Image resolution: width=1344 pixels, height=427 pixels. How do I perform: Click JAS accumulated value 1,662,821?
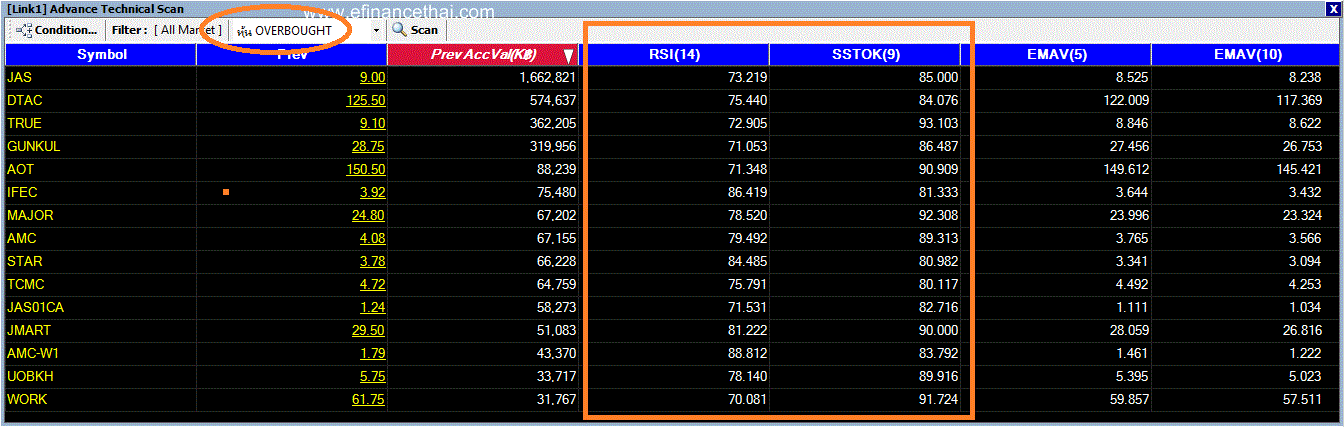tap(548, 77)
